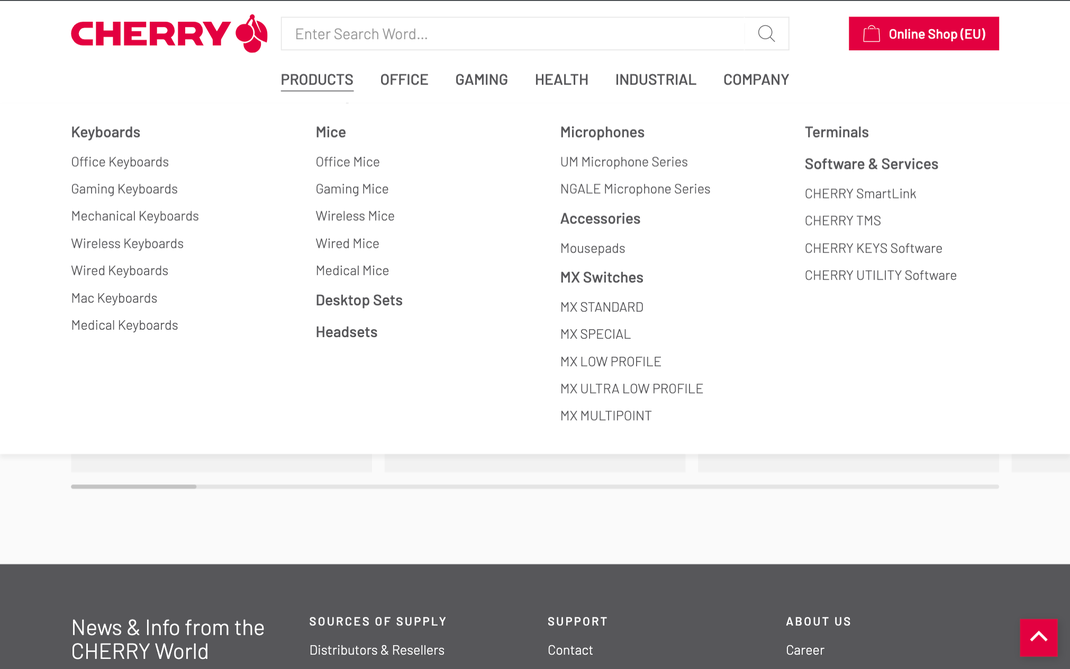This screenshot has height=669, width=1070.
Task: Select Gaming Keyboards
Action: point(124,189)
